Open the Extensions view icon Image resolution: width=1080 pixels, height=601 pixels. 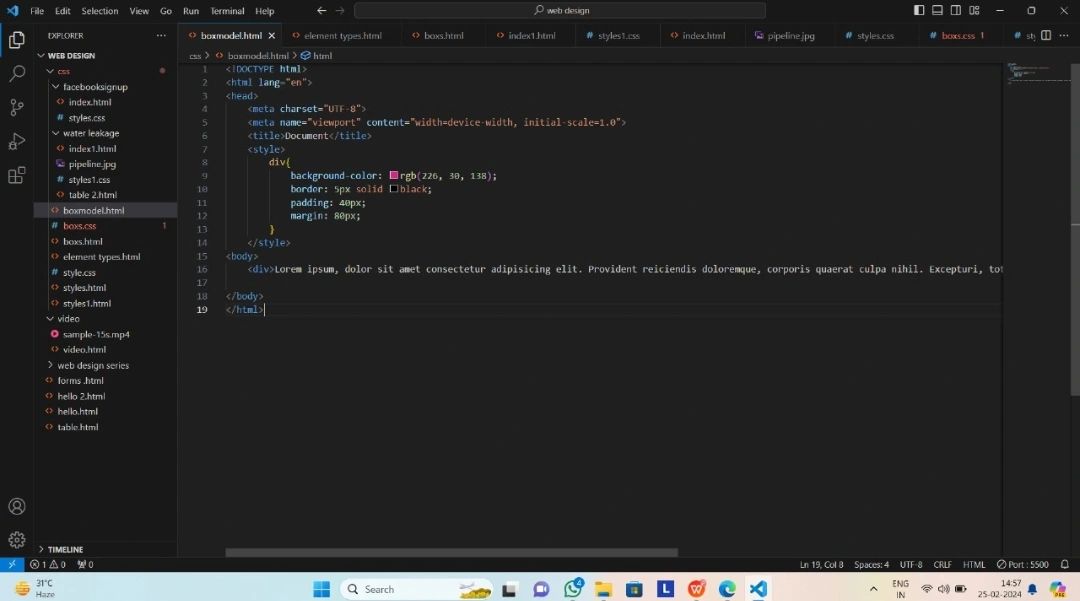click(16, 175)
